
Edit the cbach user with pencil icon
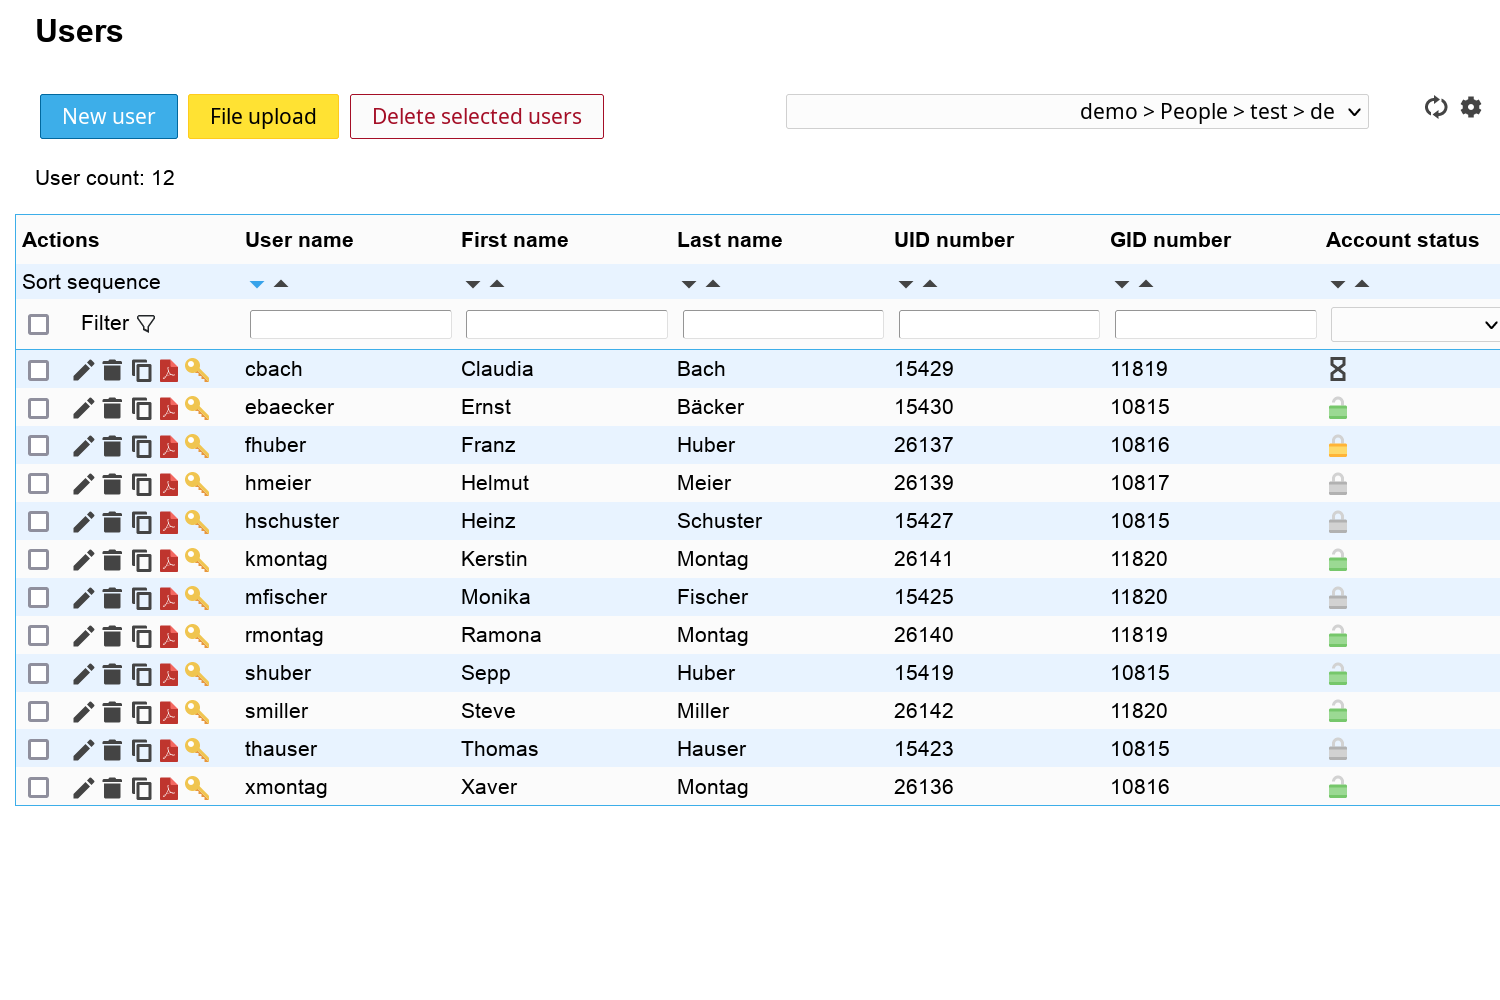tap(83, 370)
